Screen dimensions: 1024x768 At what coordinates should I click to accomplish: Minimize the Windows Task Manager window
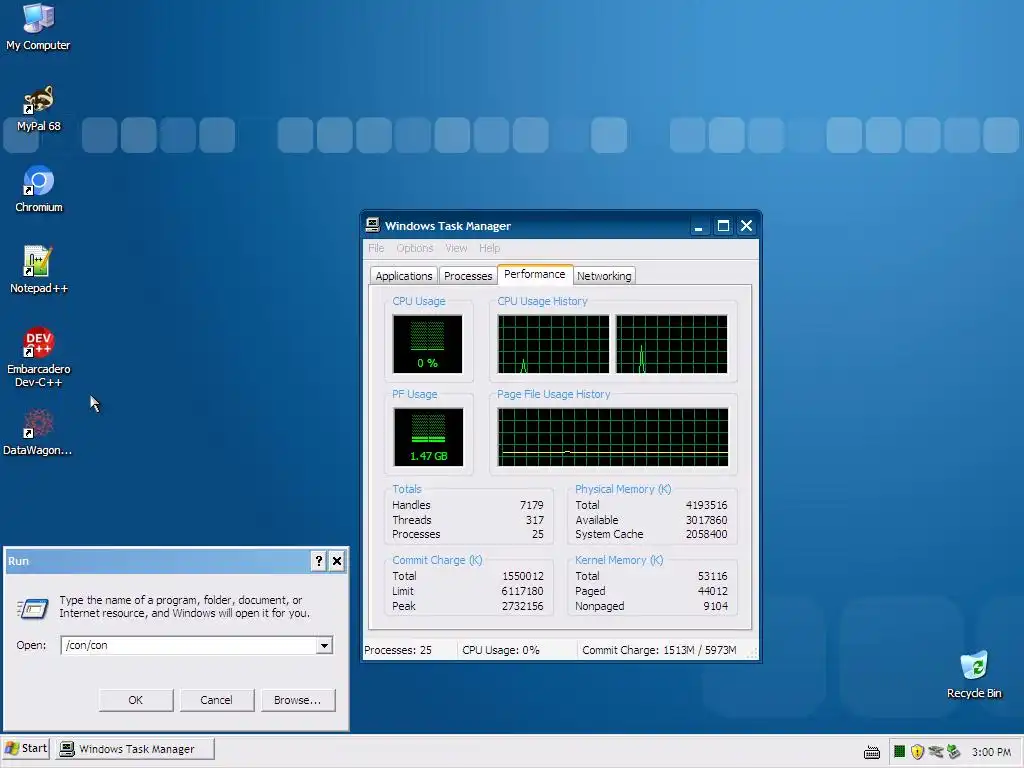coord(698,226)
